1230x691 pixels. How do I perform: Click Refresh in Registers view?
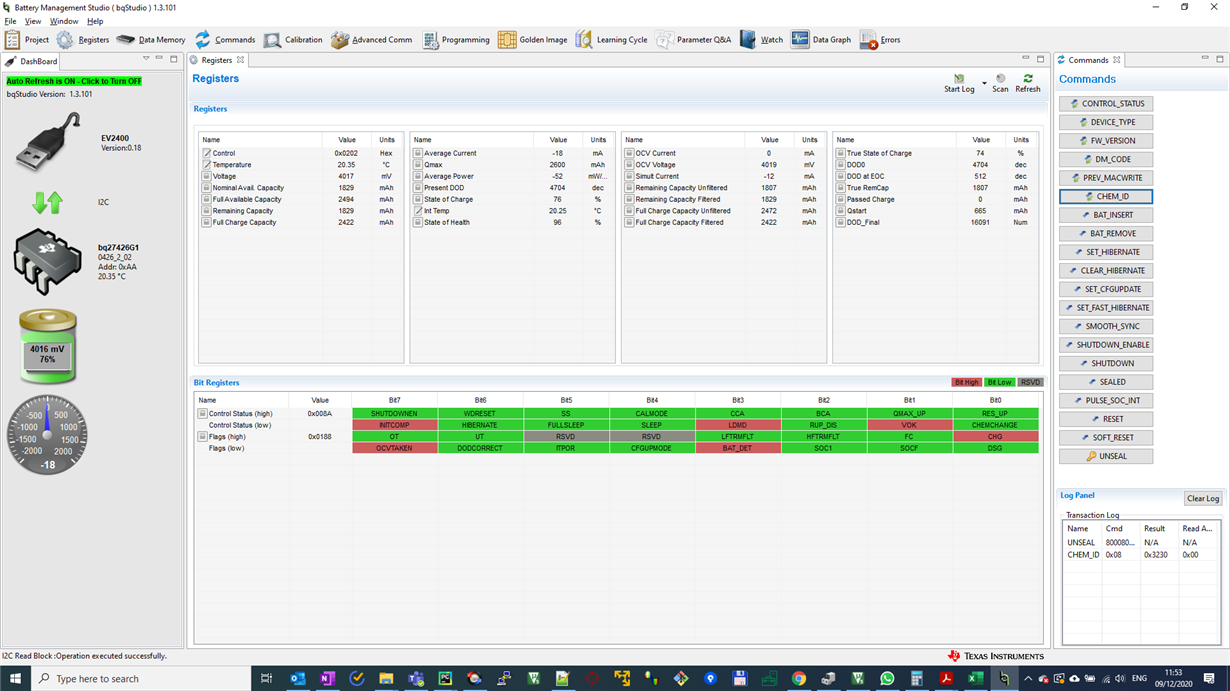point(1028,83)
